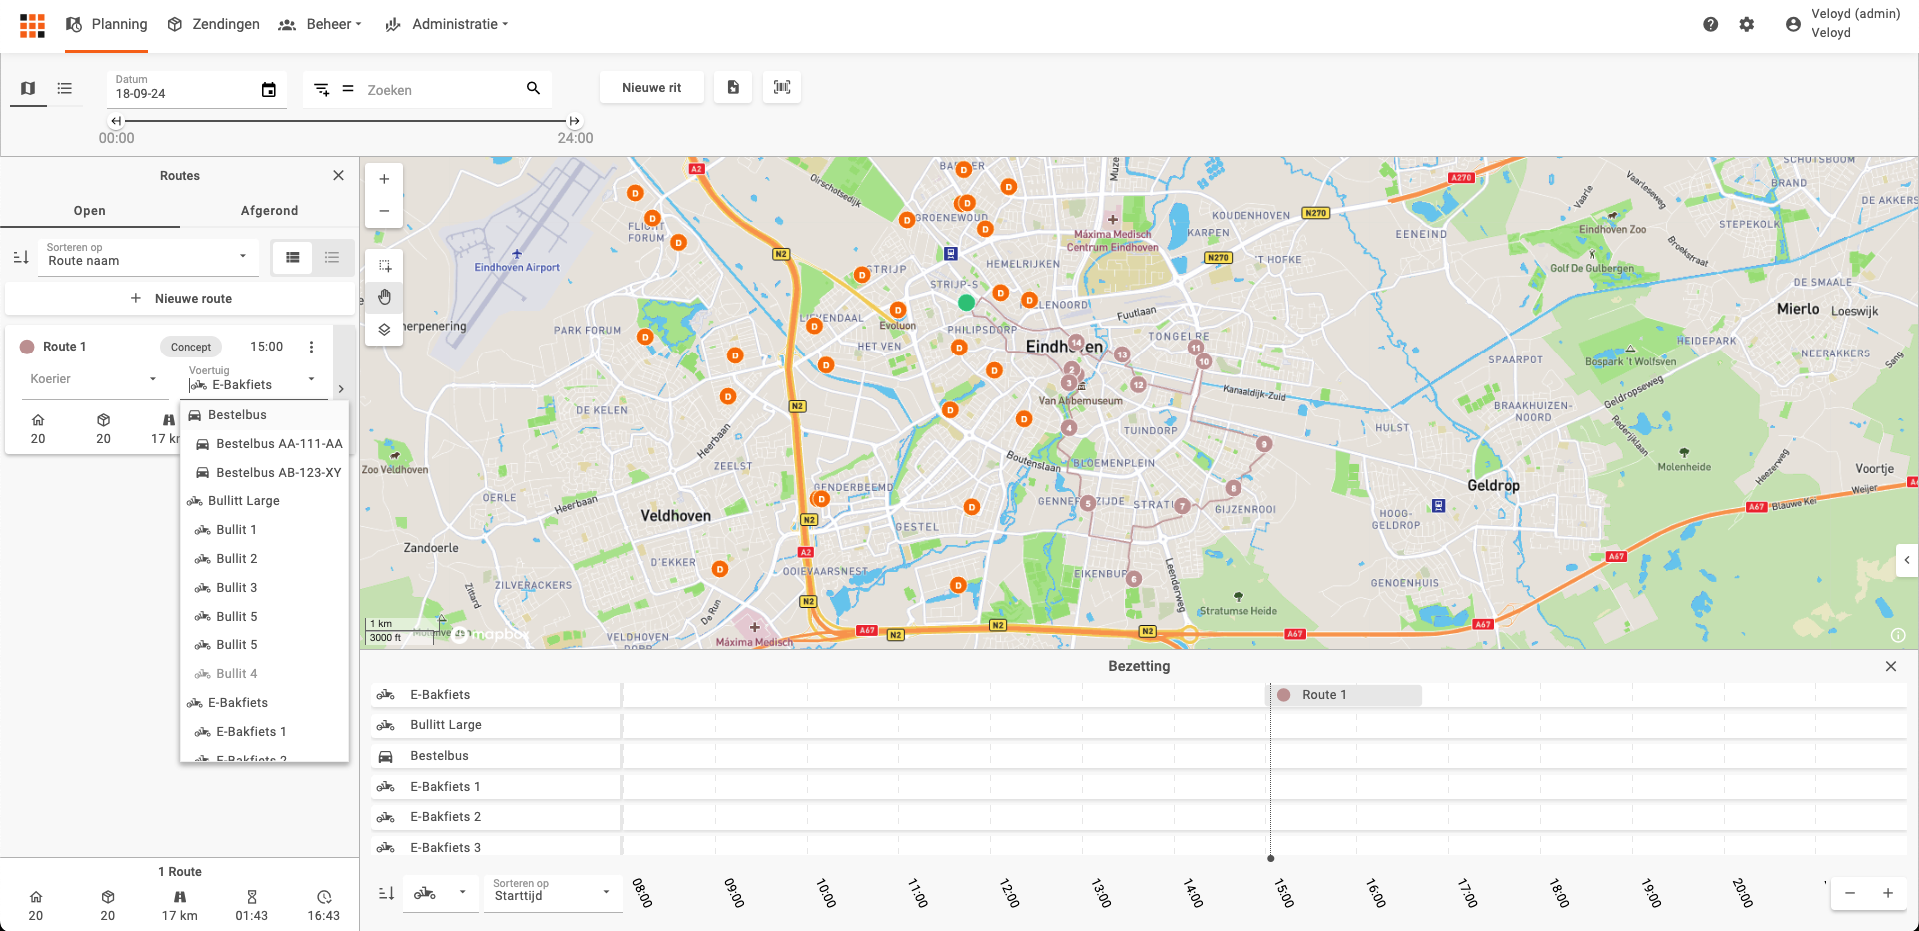Select Bestelbus AA-111-AA option

(x=264, y=444)
